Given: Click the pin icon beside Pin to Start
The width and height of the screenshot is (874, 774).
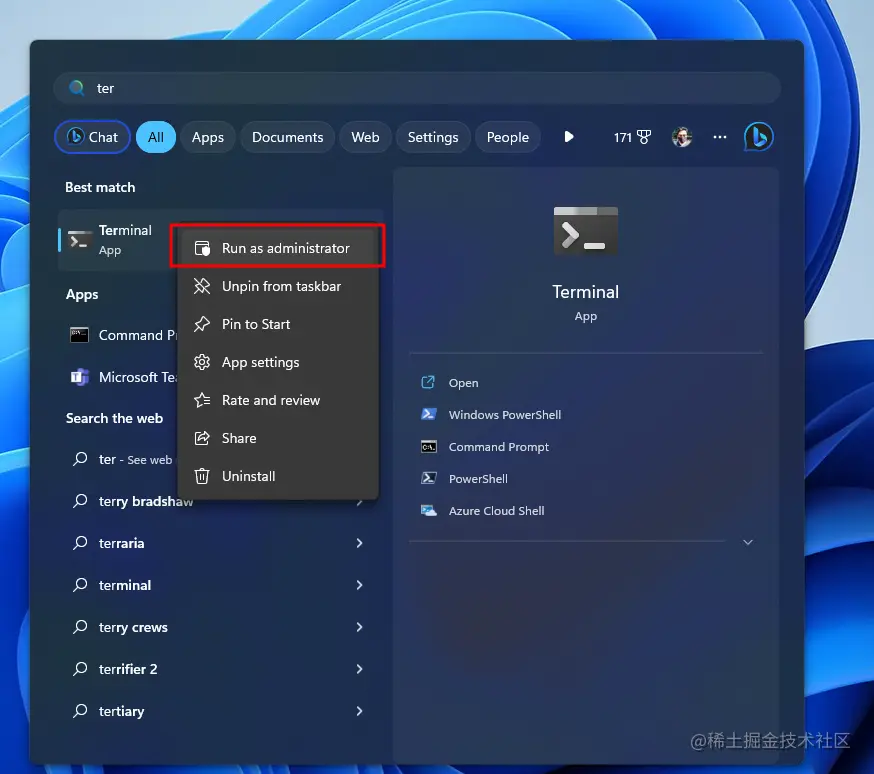Looking at the screenshot, I should click(x=202, y=324).
